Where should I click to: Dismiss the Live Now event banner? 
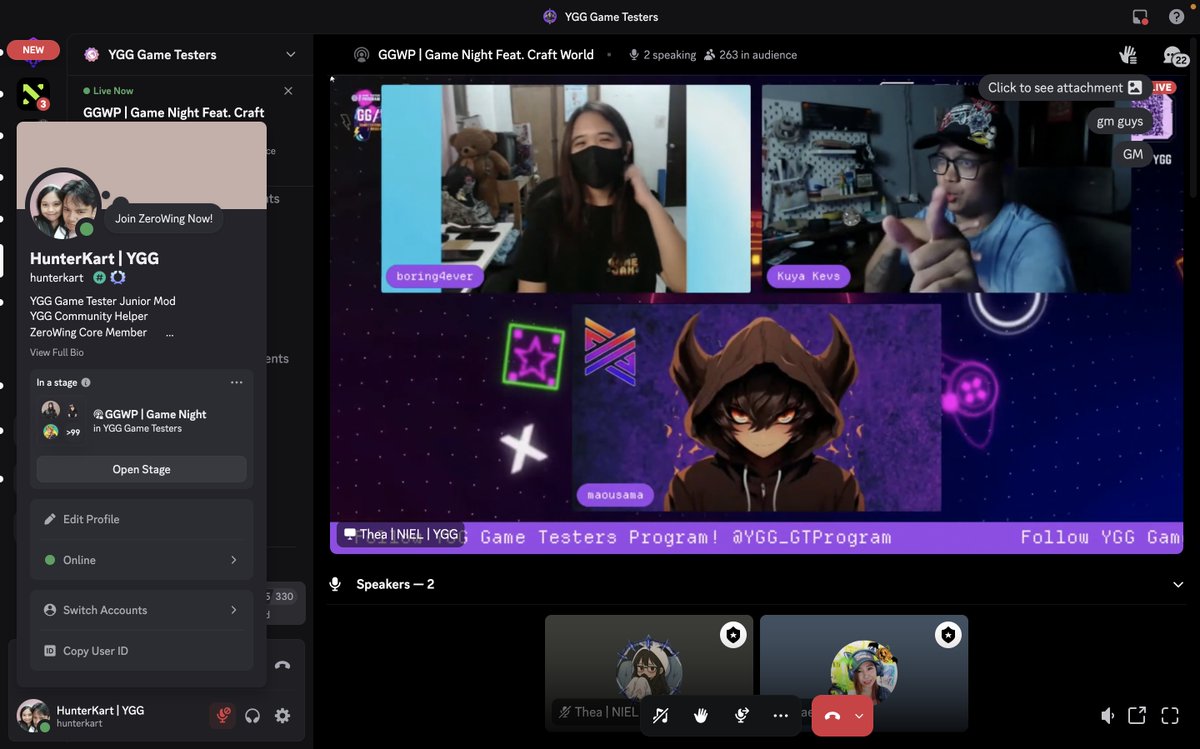click(288, 91)
